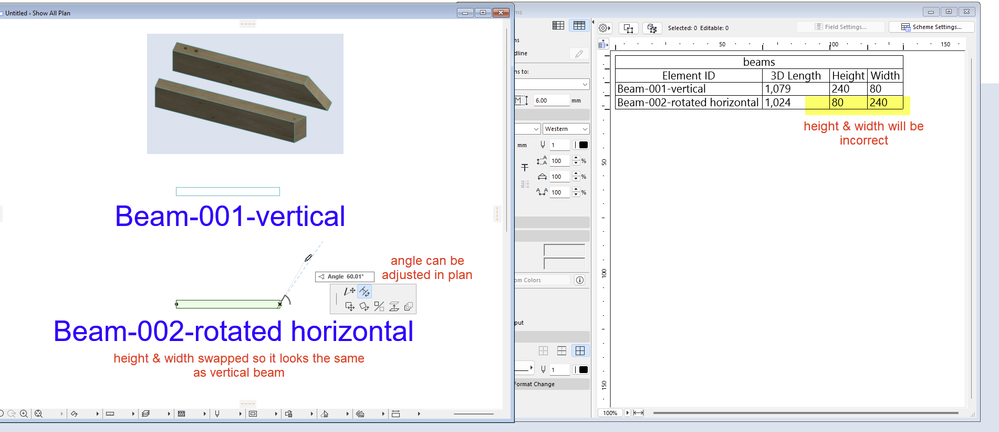Click the width factor stepper, middle 100
999x432 pixels.
577,176
